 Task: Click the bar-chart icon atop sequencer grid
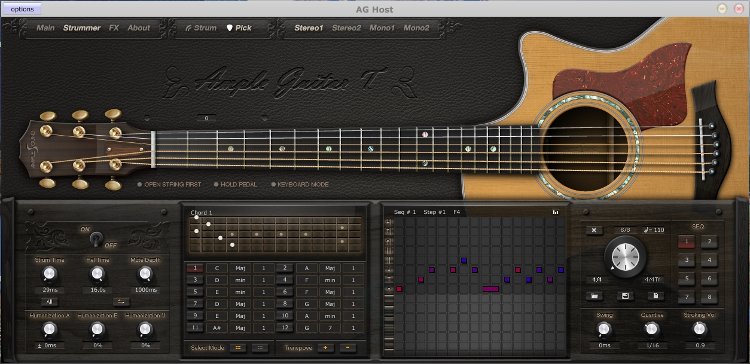[x=555, y=212]
